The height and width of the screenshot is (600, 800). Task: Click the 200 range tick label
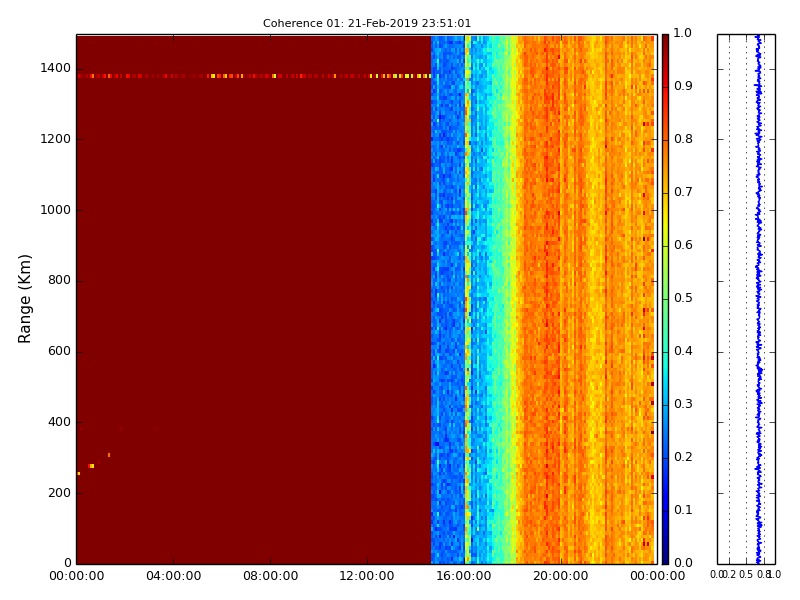point(59,493)
